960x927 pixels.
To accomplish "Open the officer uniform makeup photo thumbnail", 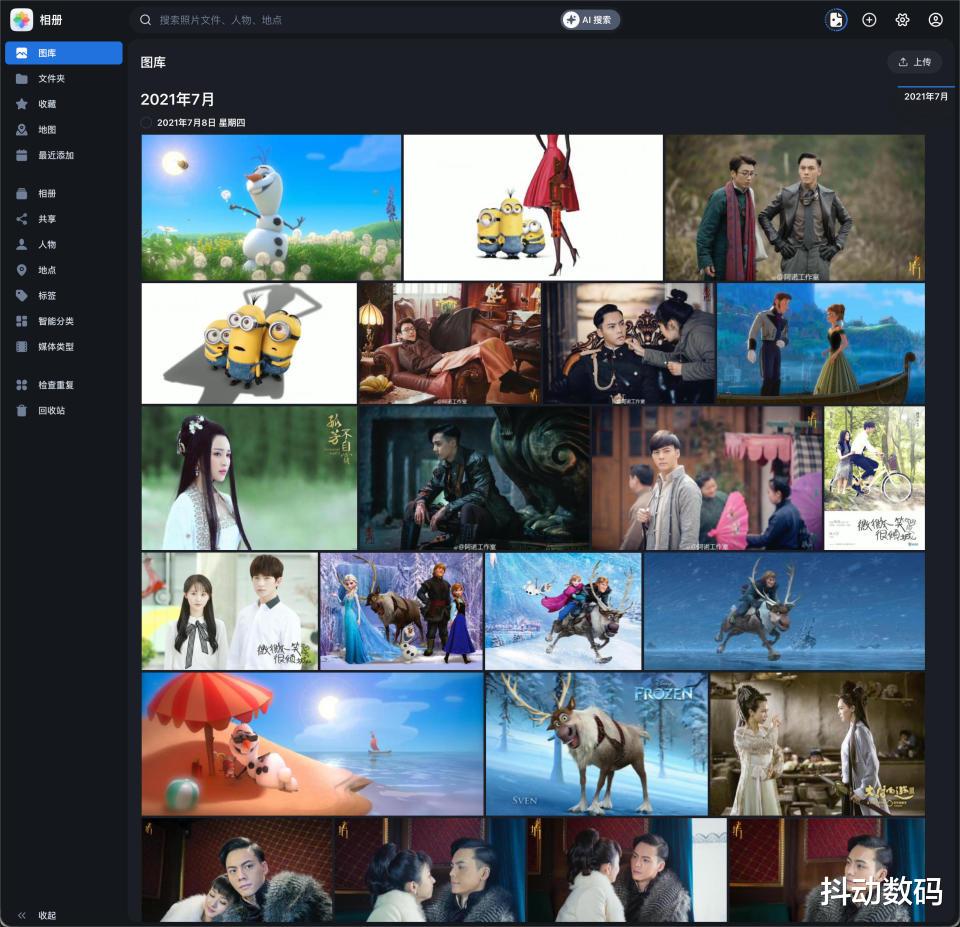I will [x=629, y=343].
